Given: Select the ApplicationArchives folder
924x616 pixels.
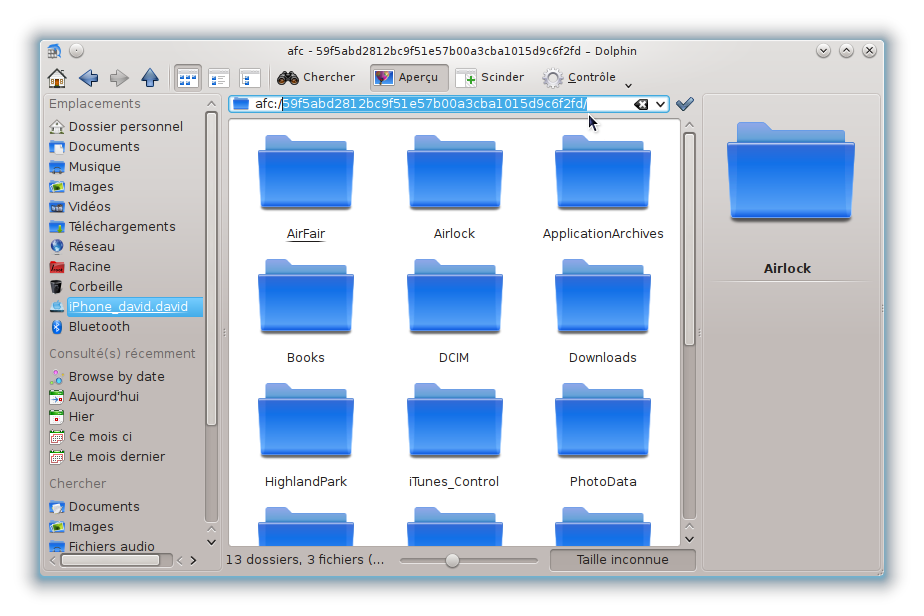Looking at the screenshot, I should [603, 187].
